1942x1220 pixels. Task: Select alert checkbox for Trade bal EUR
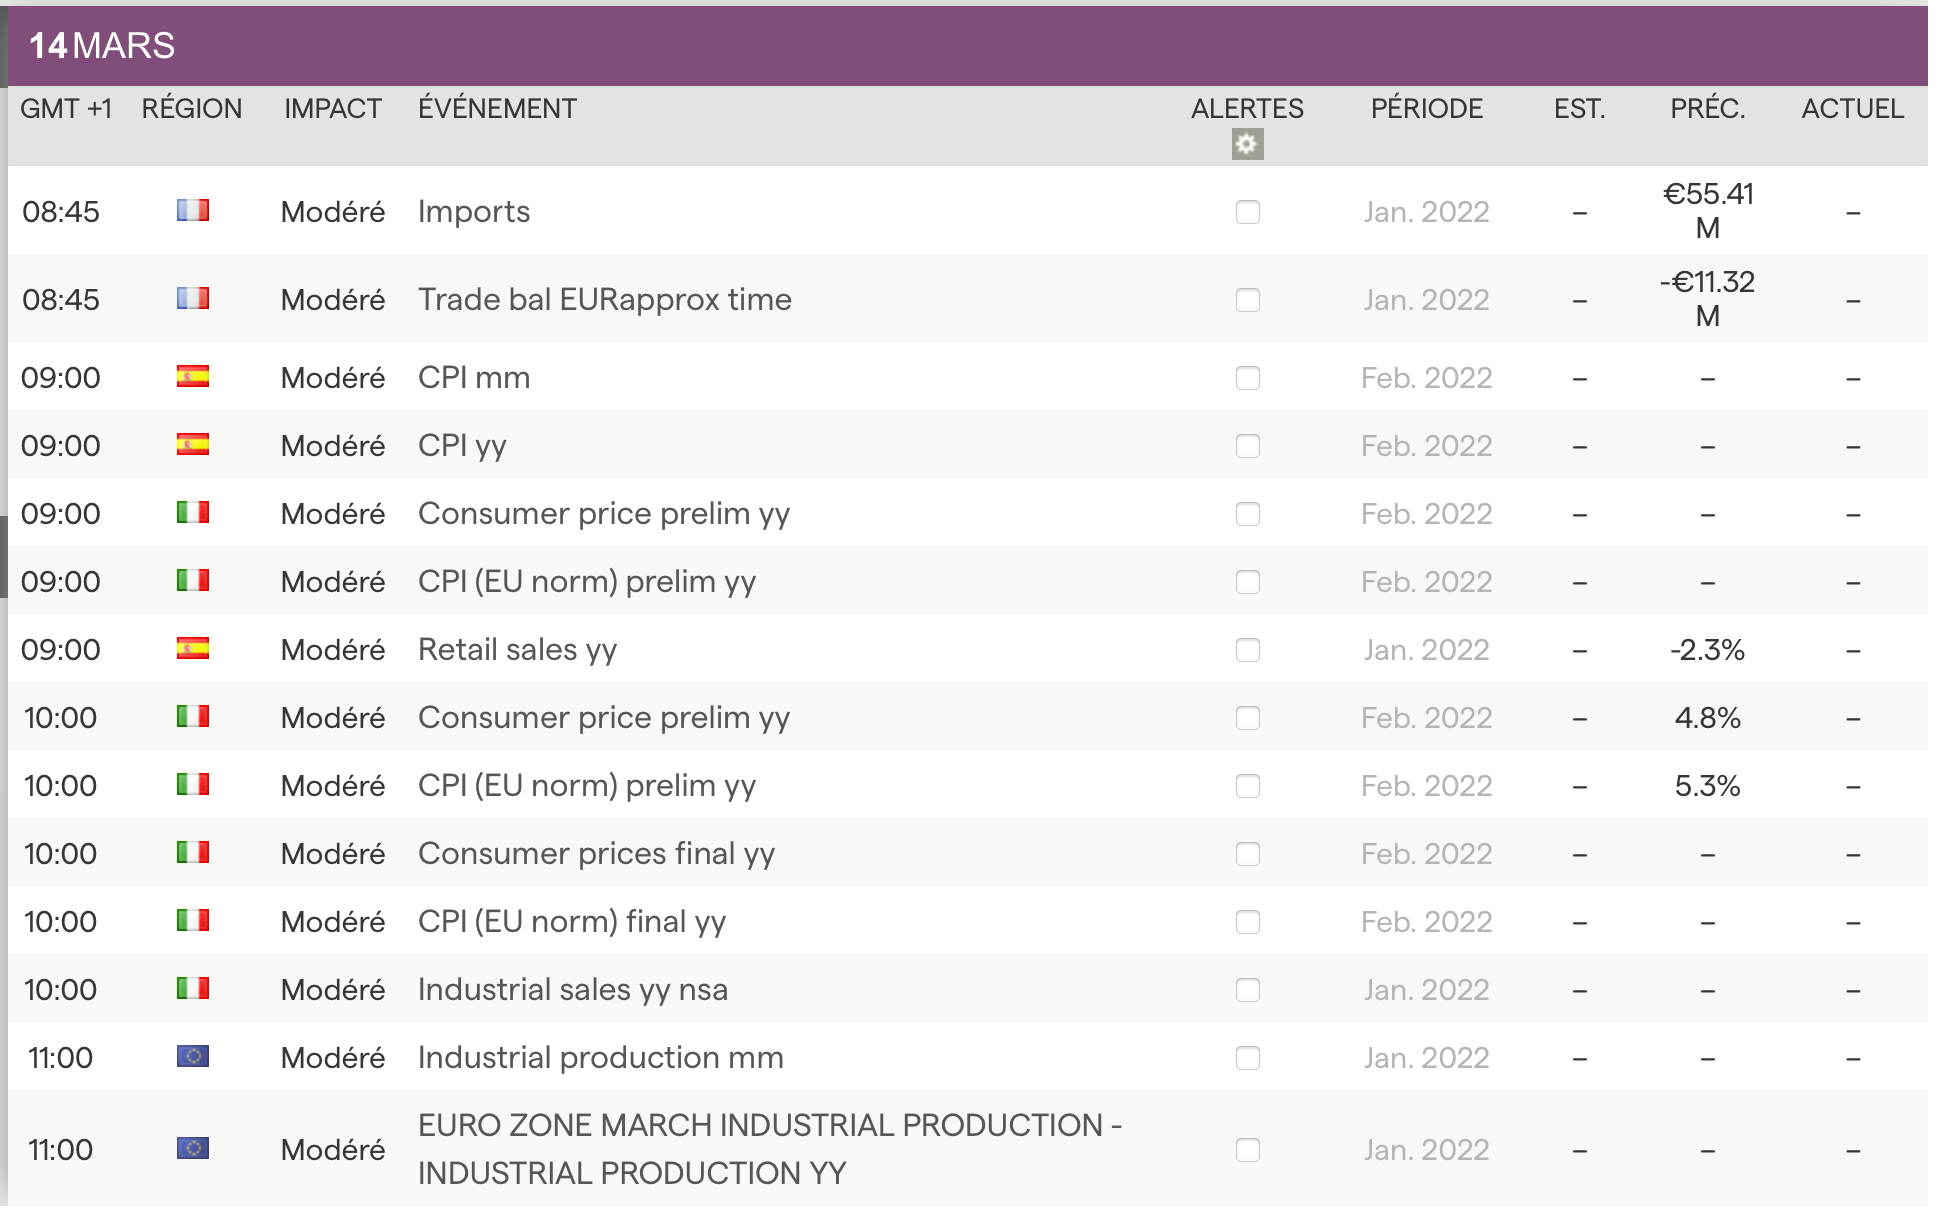tap(1247, 300)
